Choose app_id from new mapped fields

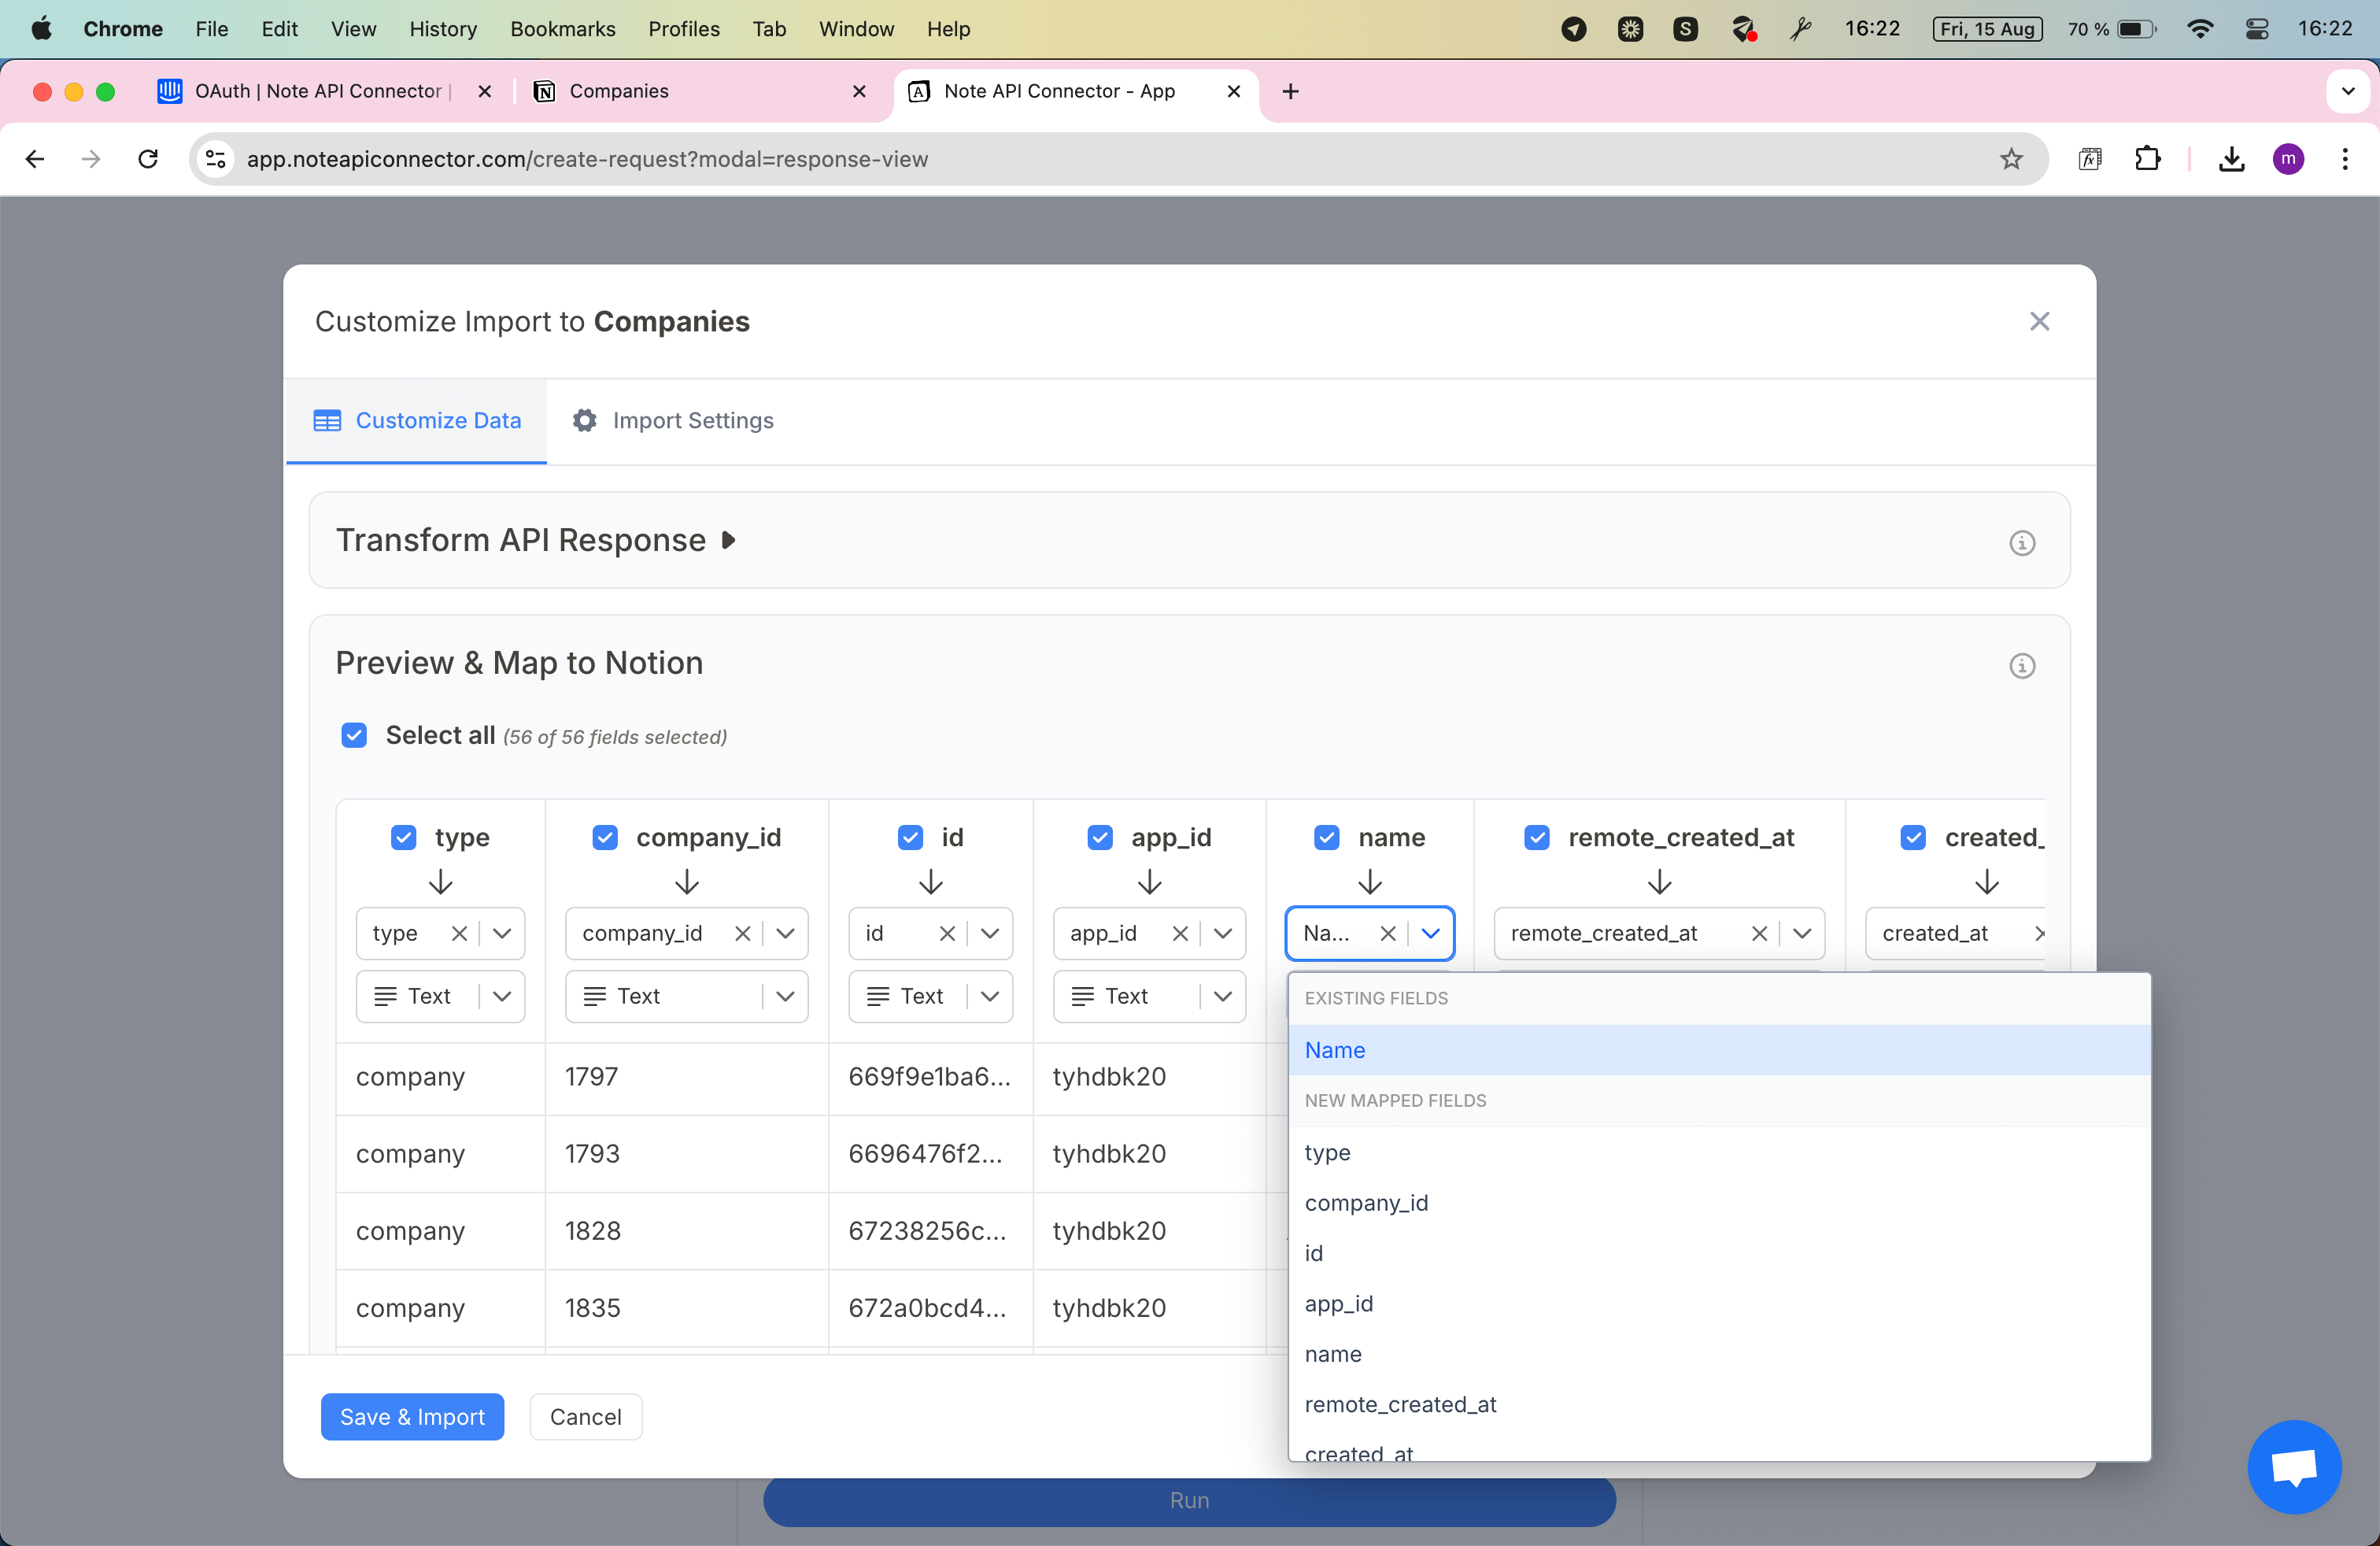(1719, 1303)
